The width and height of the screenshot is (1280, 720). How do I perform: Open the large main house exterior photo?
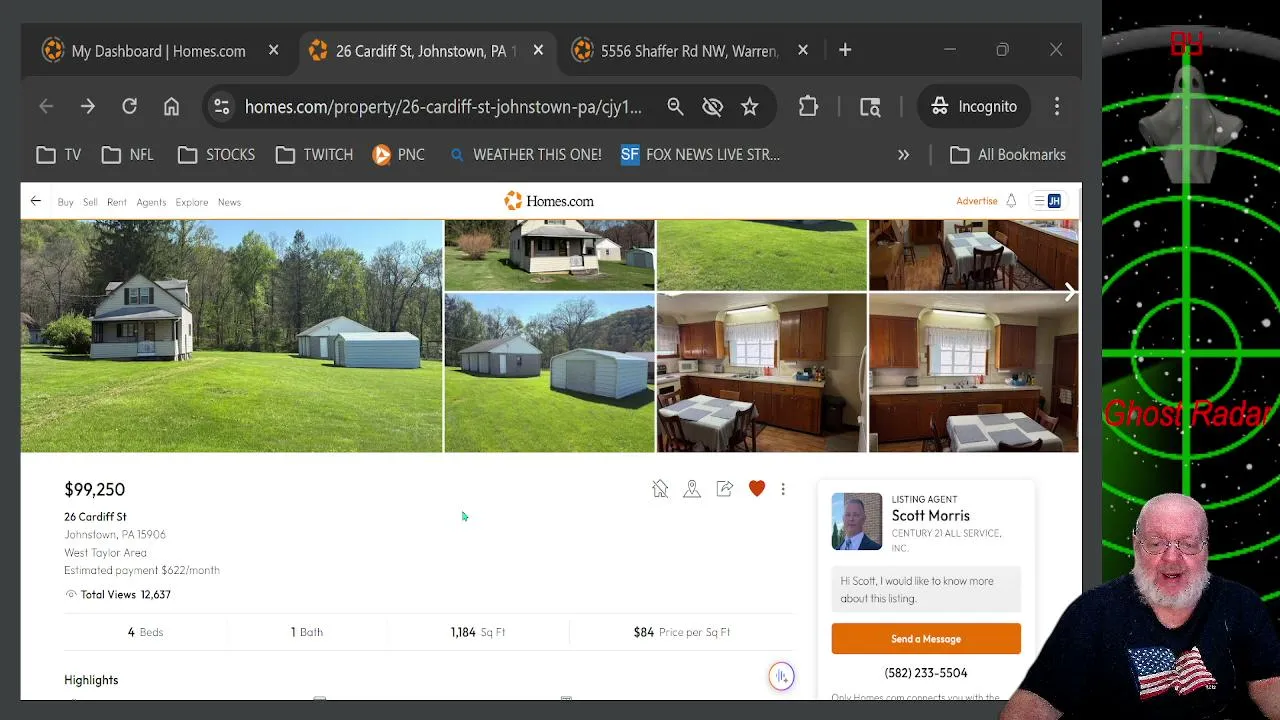coord(231,336)
